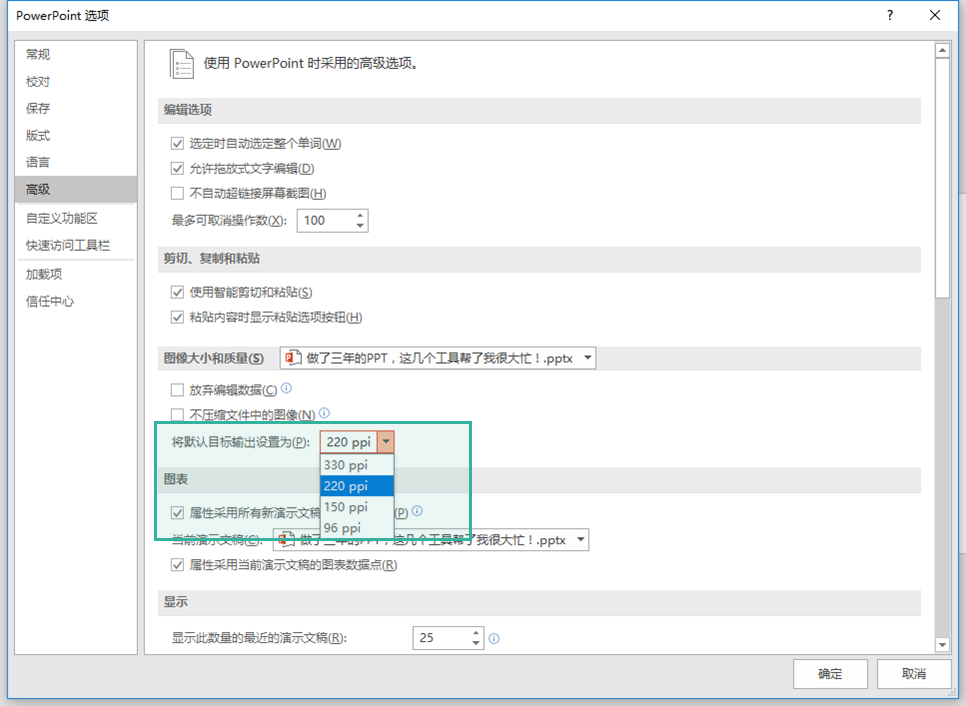966x706 pixels.
Task: Increase the undo count with up arrow
Action: pyautogui.click(x=360, y=215)
